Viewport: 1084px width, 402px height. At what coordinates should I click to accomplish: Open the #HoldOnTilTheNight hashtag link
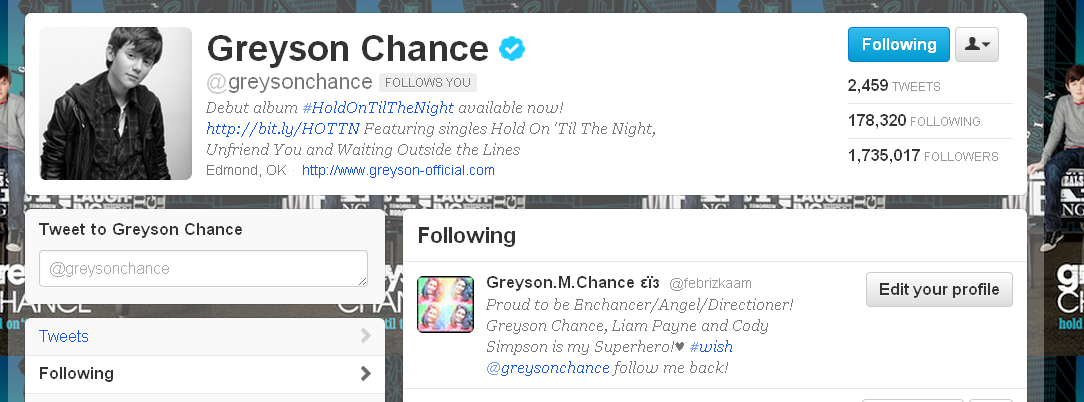pos(378,108)
